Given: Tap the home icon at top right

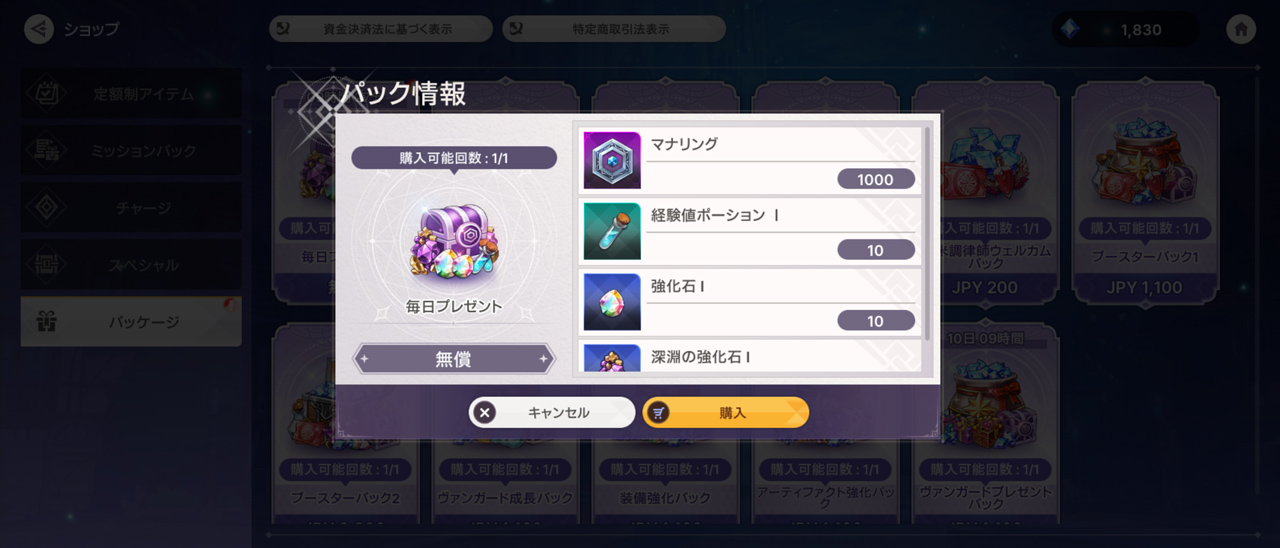Looking at the screenshot, I should [x=1241, y=29].
